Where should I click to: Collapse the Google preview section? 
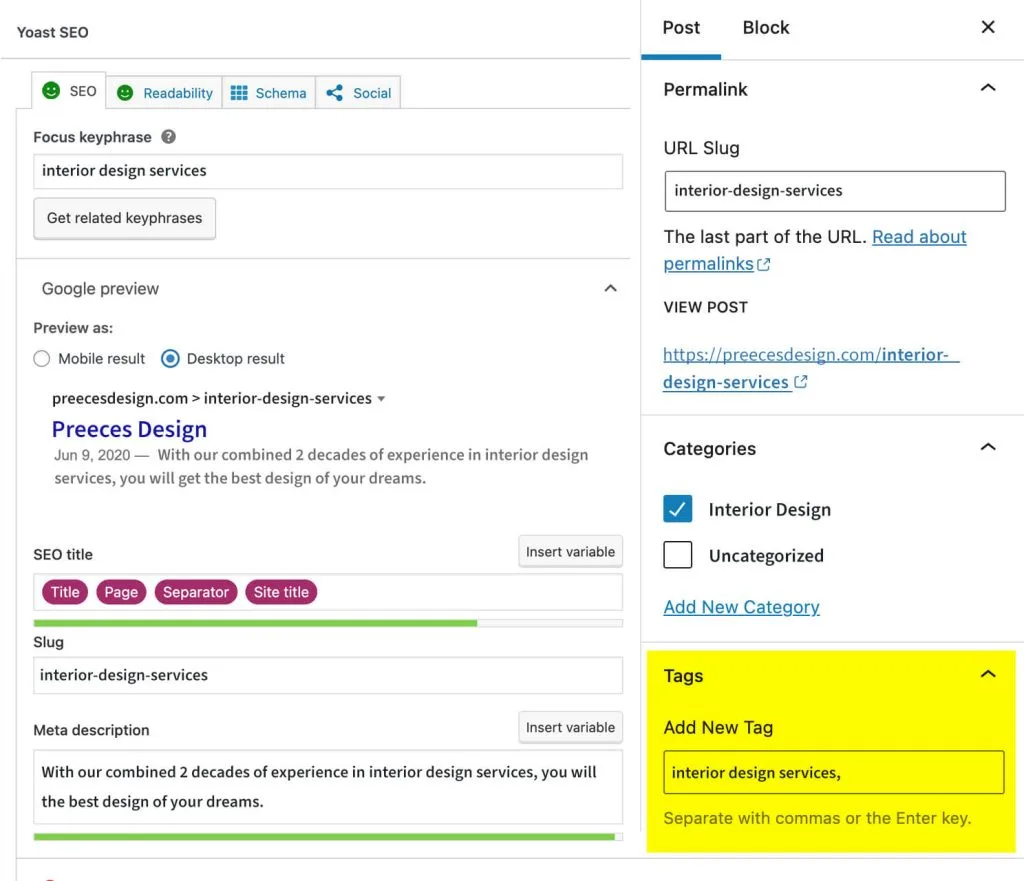point(611,288)
